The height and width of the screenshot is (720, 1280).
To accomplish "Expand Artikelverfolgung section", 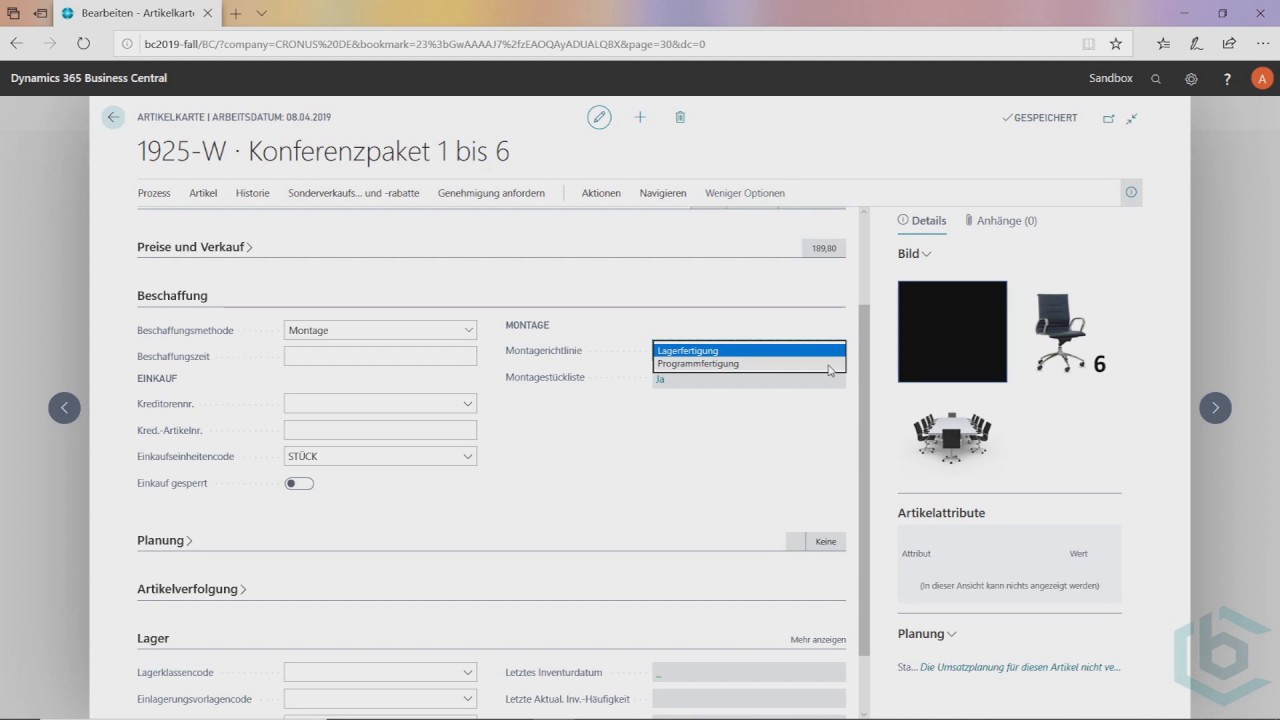I will point(191,589).
